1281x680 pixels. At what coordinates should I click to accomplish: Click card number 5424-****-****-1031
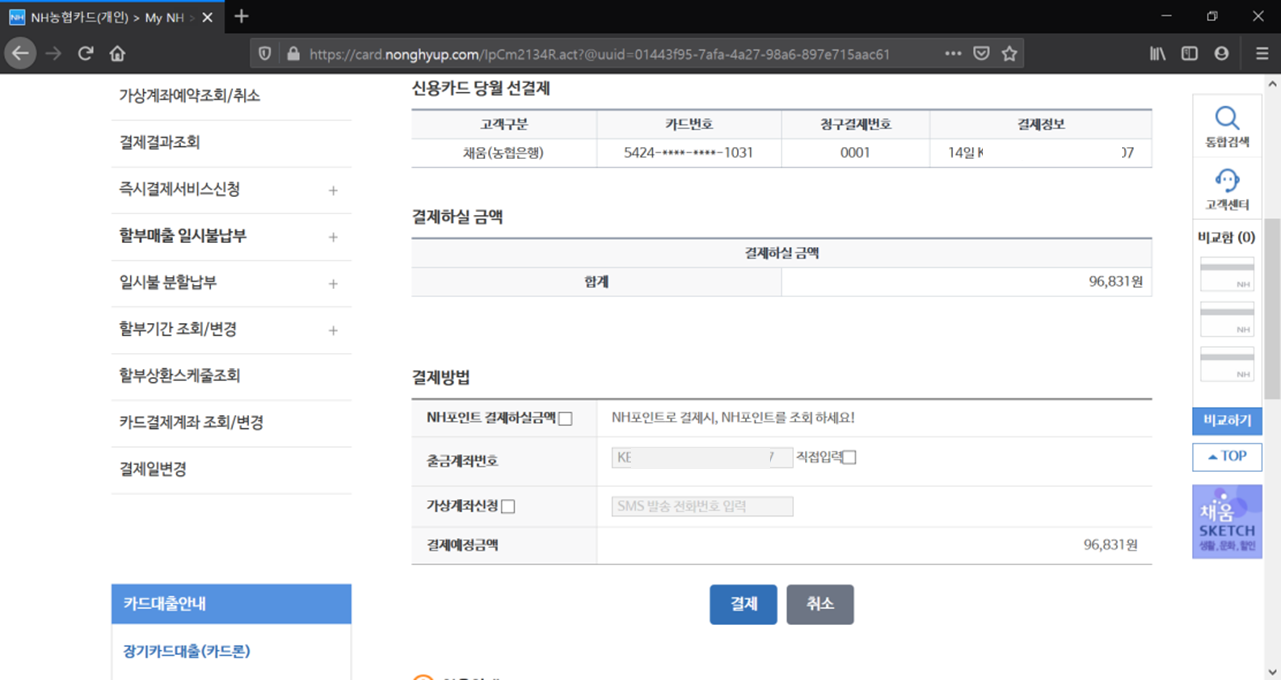coord(688,153)
